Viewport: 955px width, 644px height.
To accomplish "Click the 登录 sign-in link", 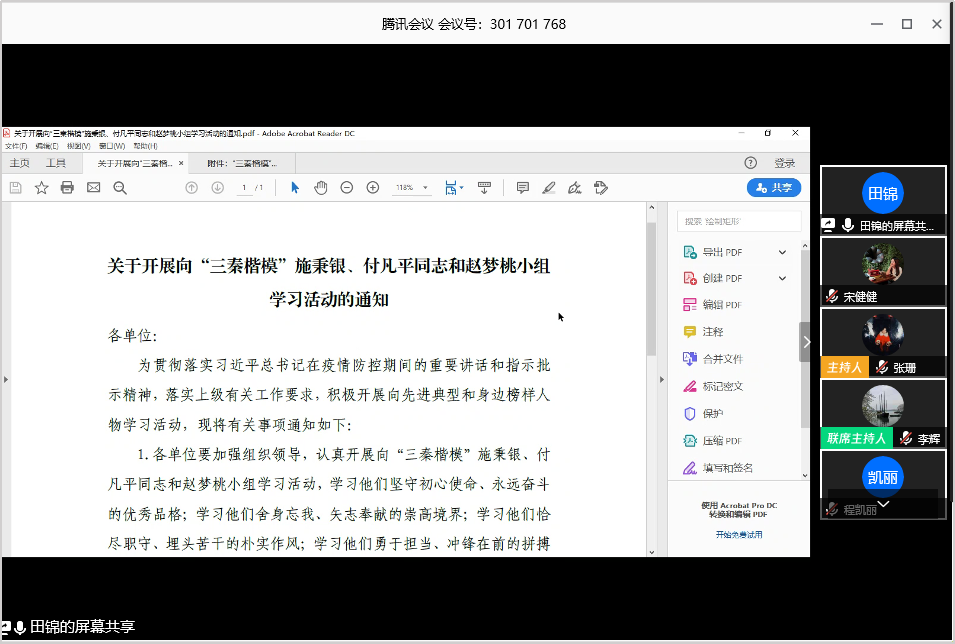I will [784, 163].
